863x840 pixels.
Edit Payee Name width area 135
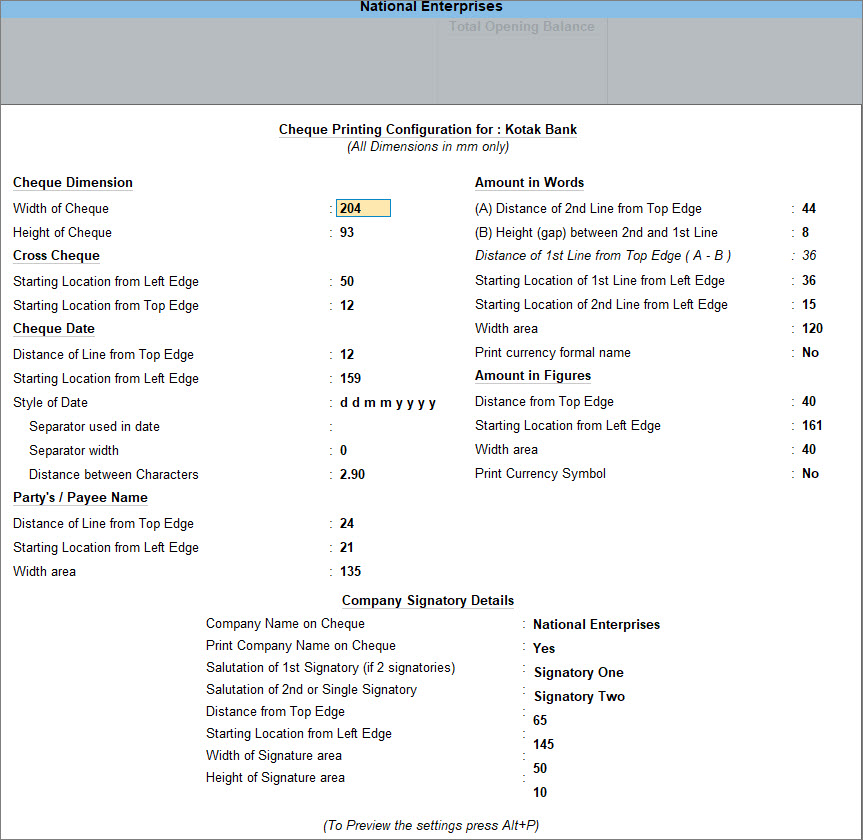(x=350, y=571)
